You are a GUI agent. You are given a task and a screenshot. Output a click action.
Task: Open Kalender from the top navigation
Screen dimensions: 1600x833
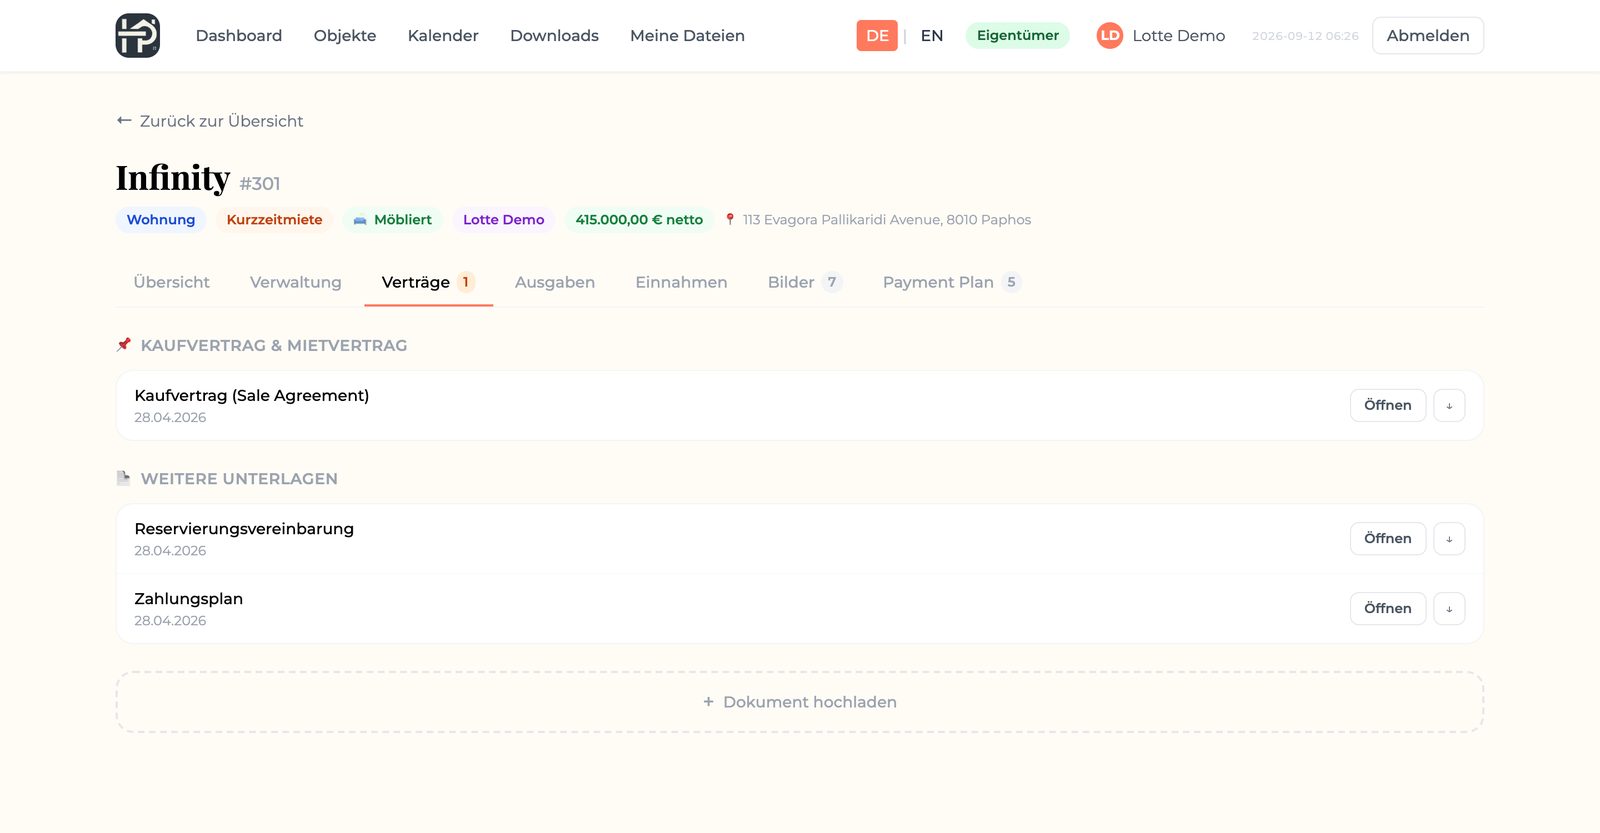[443, 36]
